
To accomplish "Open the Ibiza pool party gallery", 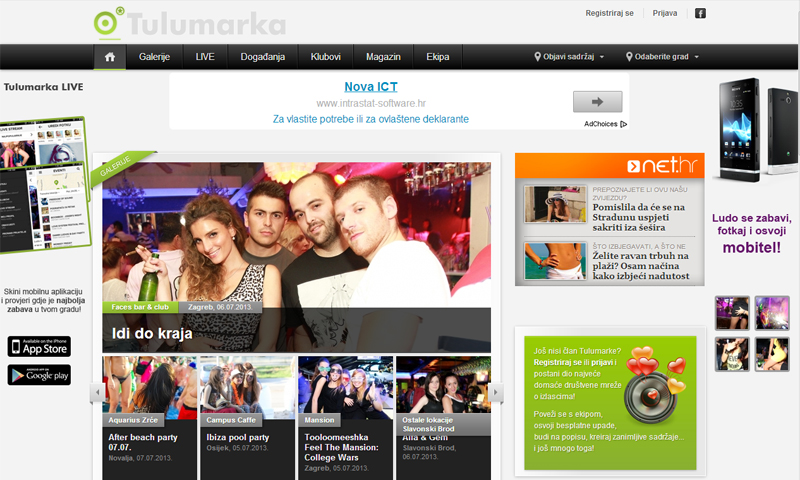I will (238, 438).
